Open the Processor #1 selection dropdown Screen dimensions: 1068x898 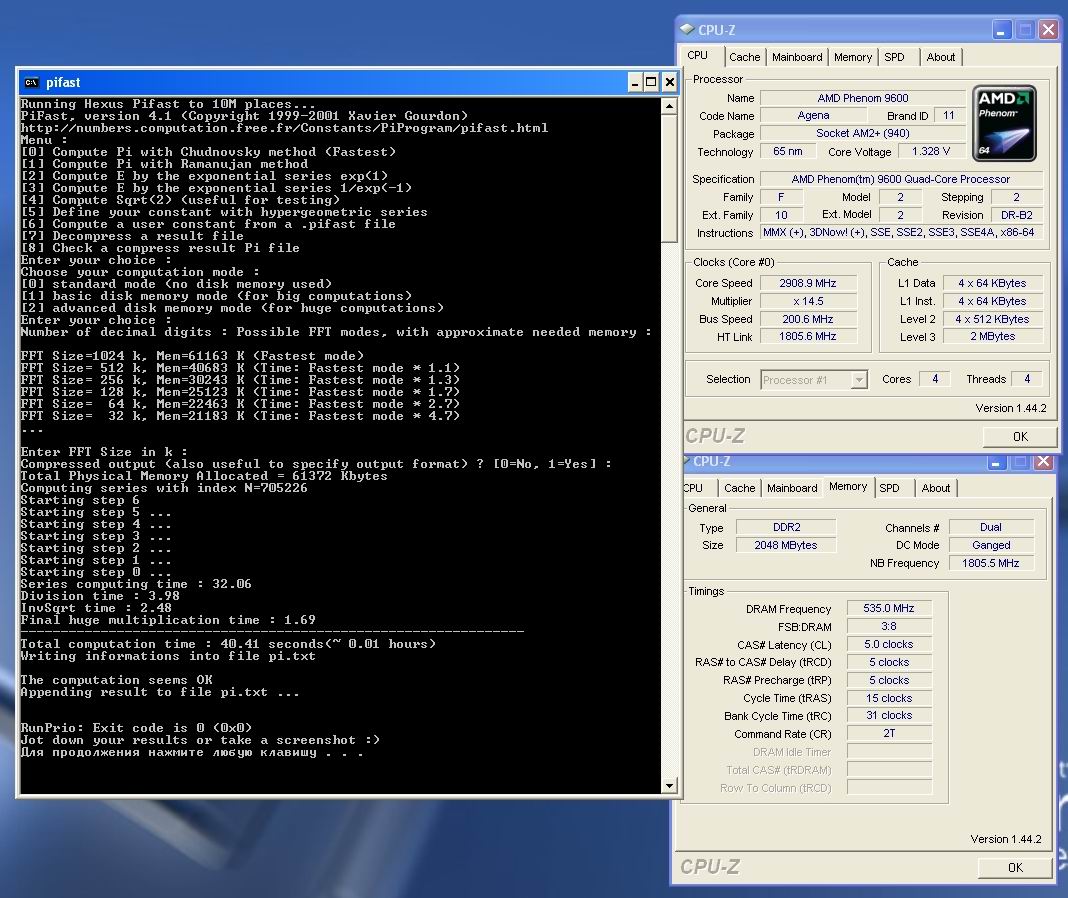coord(814,380)
